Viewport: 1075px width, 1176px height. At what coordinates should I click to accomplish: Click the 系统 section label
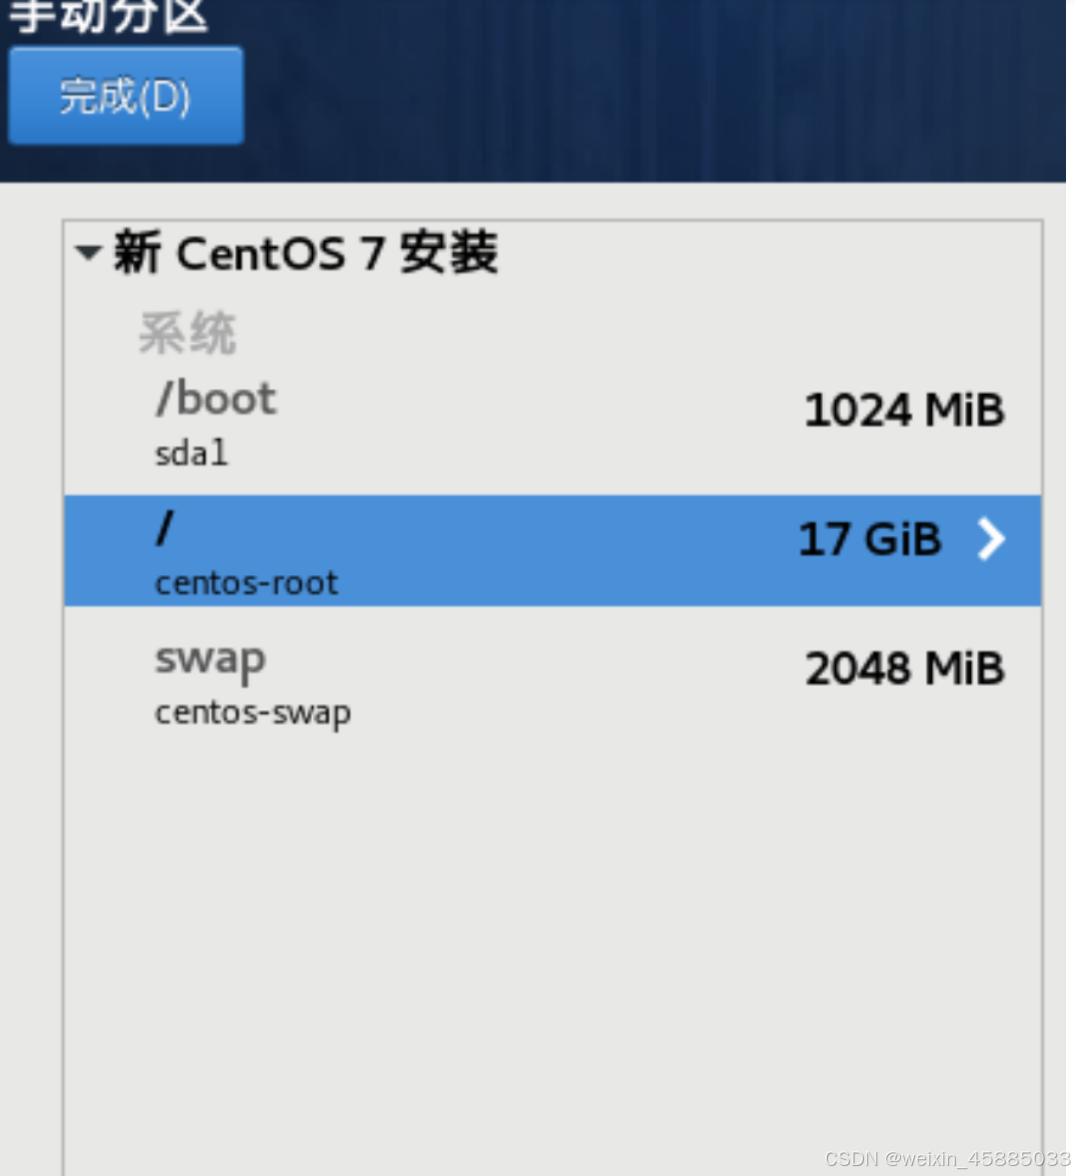[x=187, y=333]
